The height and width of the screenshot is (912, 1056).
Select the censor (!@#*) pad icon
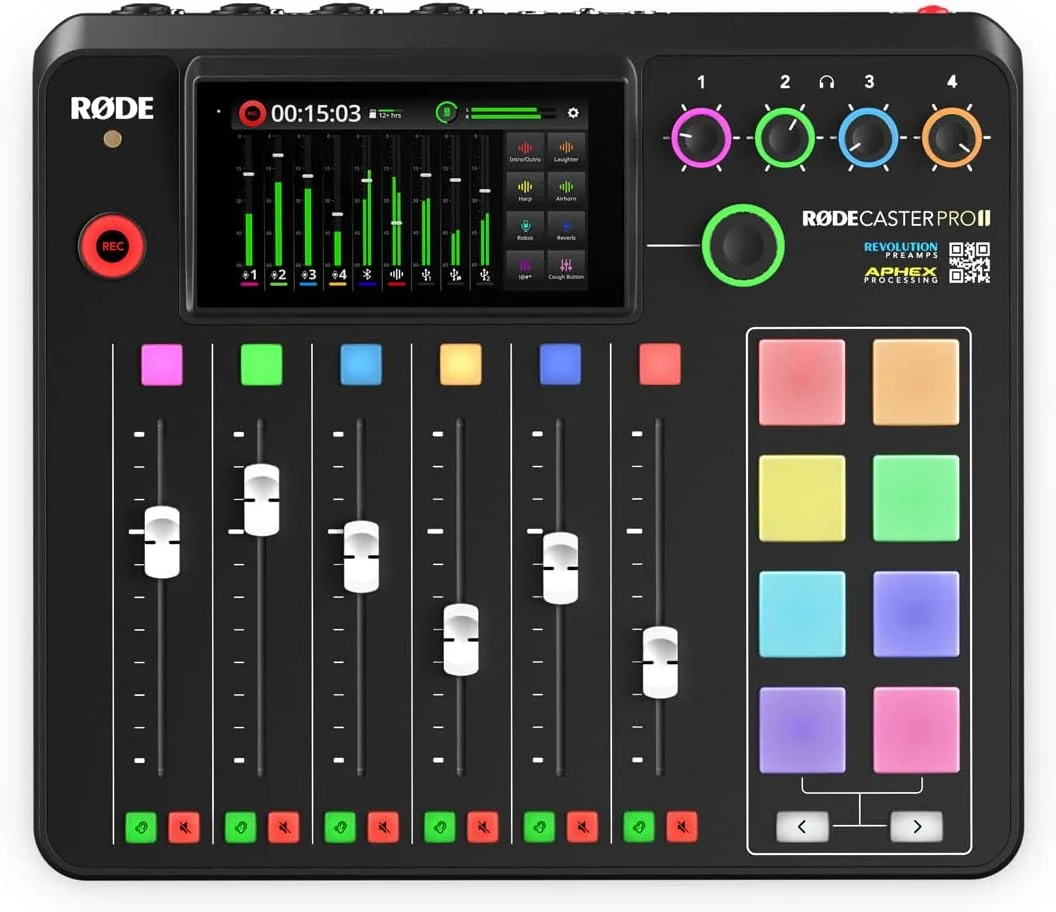525,265
